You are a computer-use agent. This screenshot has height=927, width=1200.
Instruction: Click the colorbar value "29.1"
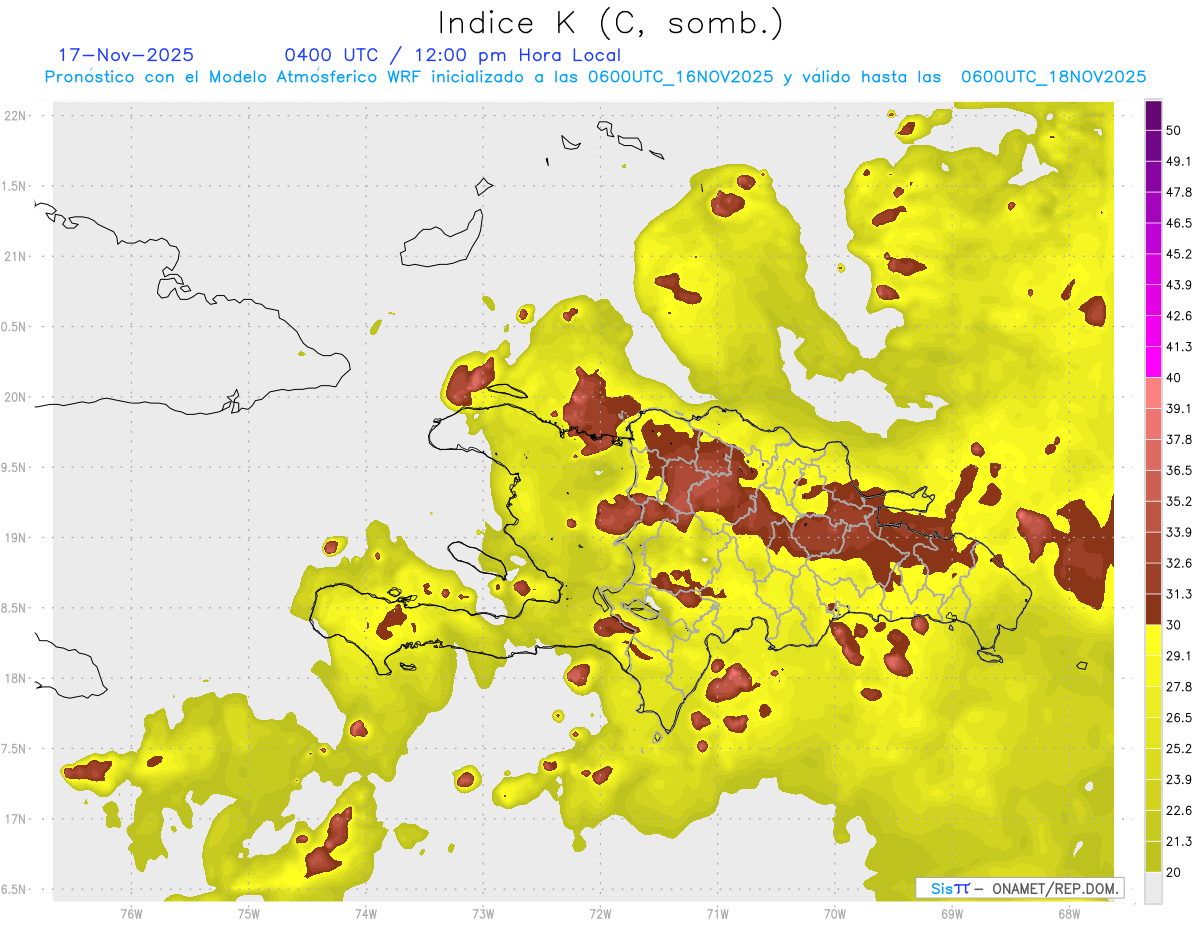pyautogui.click(x=1179, y=655)
